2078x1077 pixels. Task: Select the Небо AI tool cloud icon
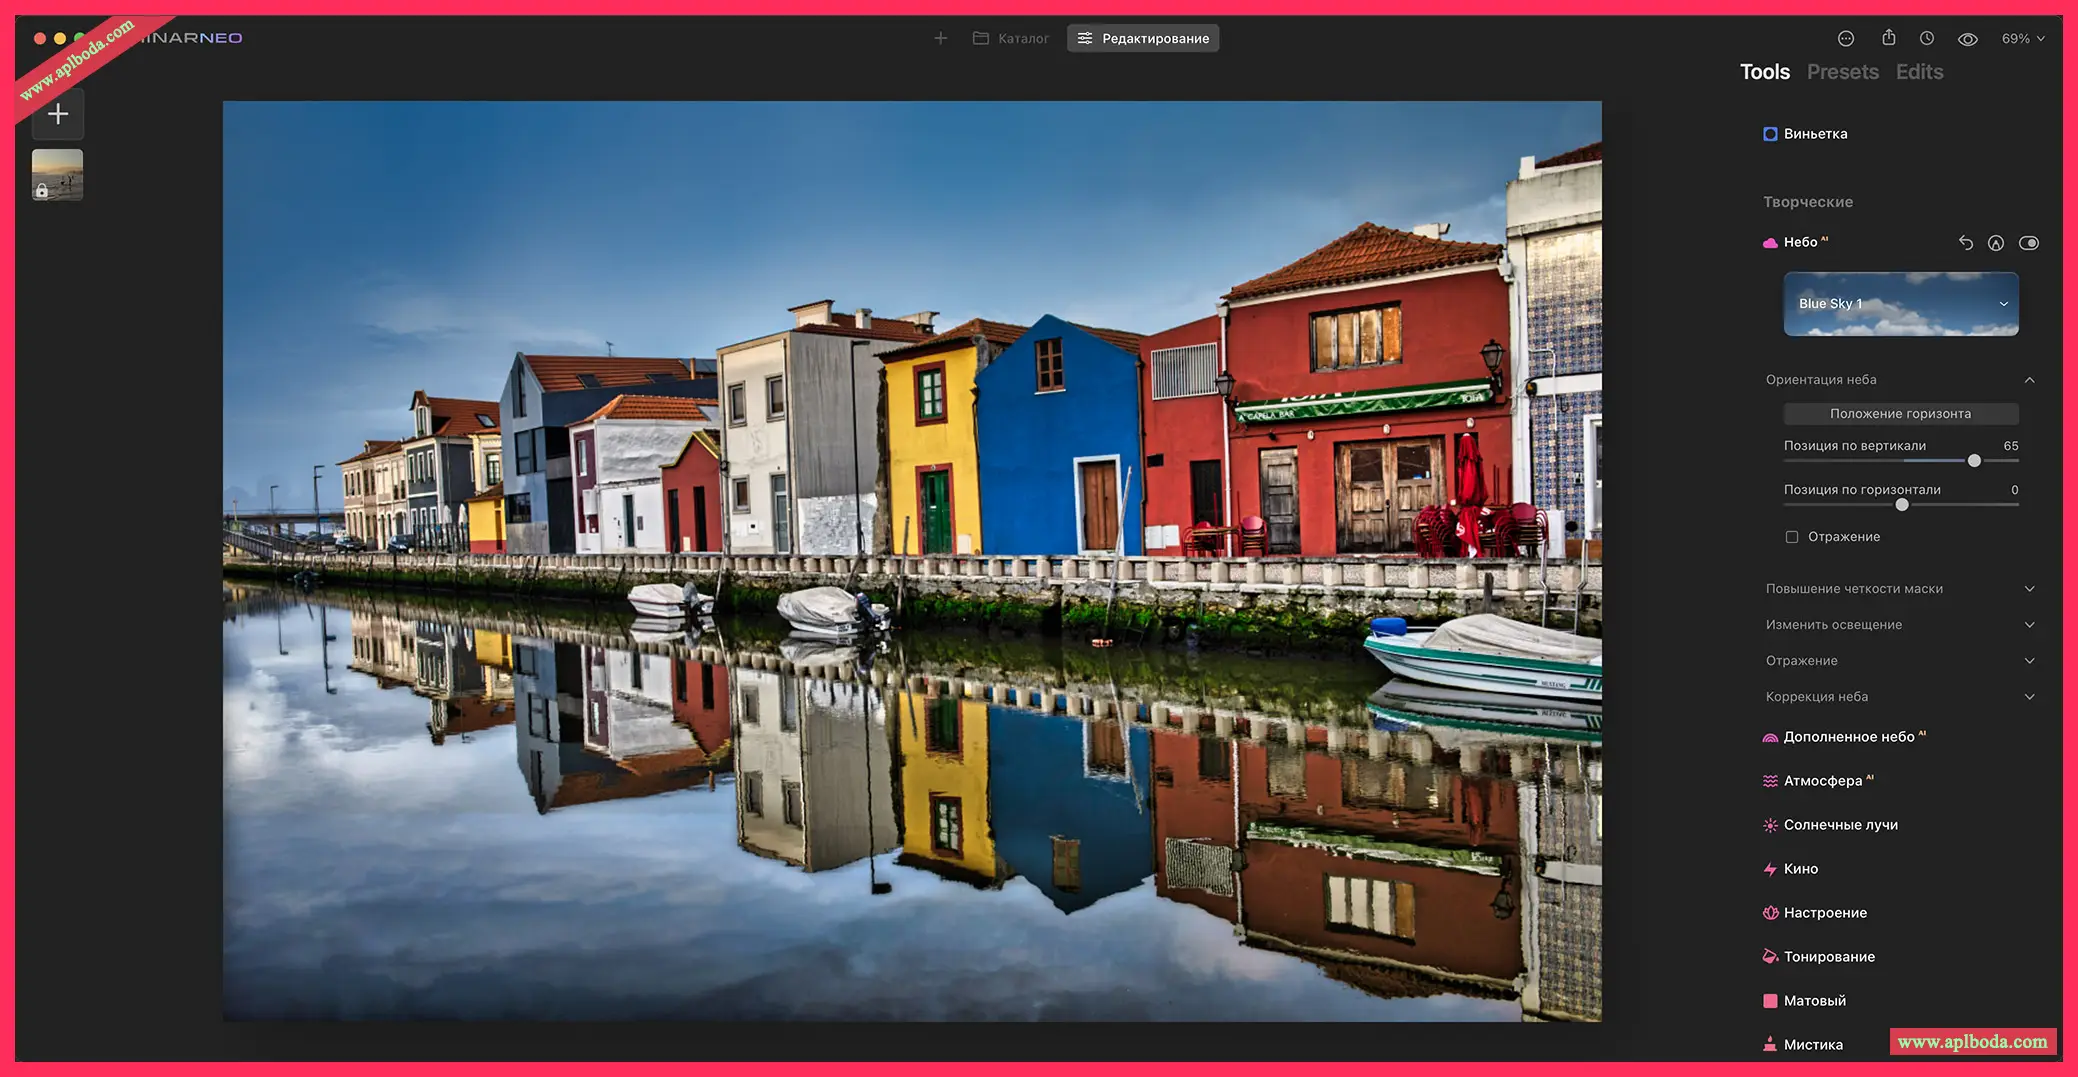click(1770, 242)
